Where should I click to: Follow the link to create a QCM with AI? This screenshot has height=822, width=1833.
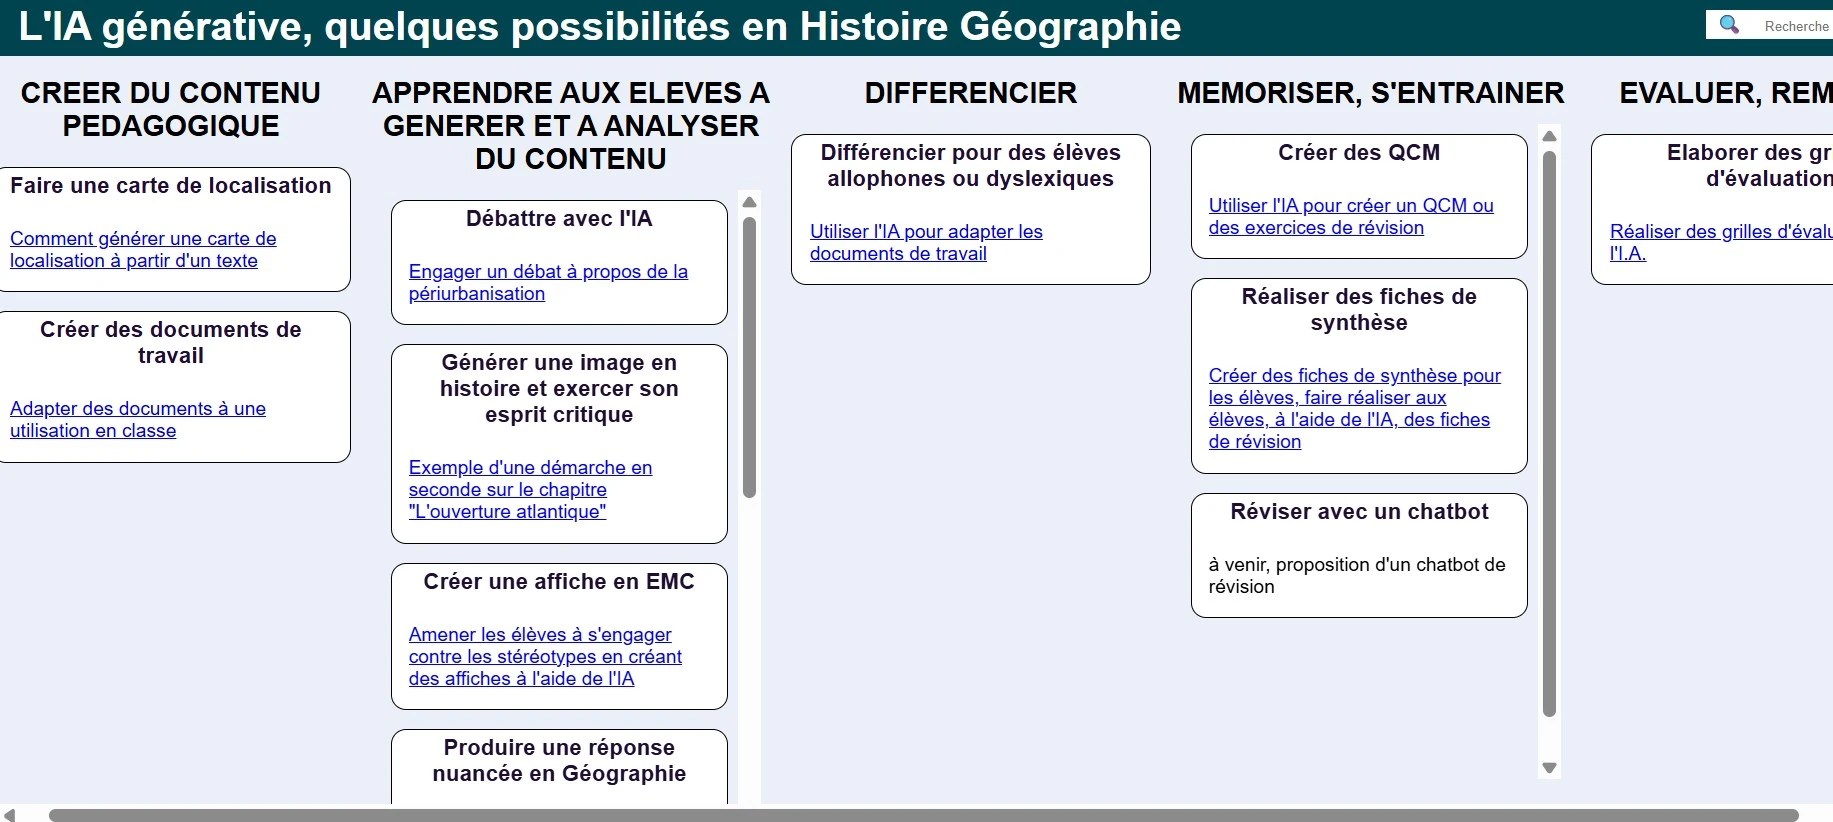point(1350,216)
